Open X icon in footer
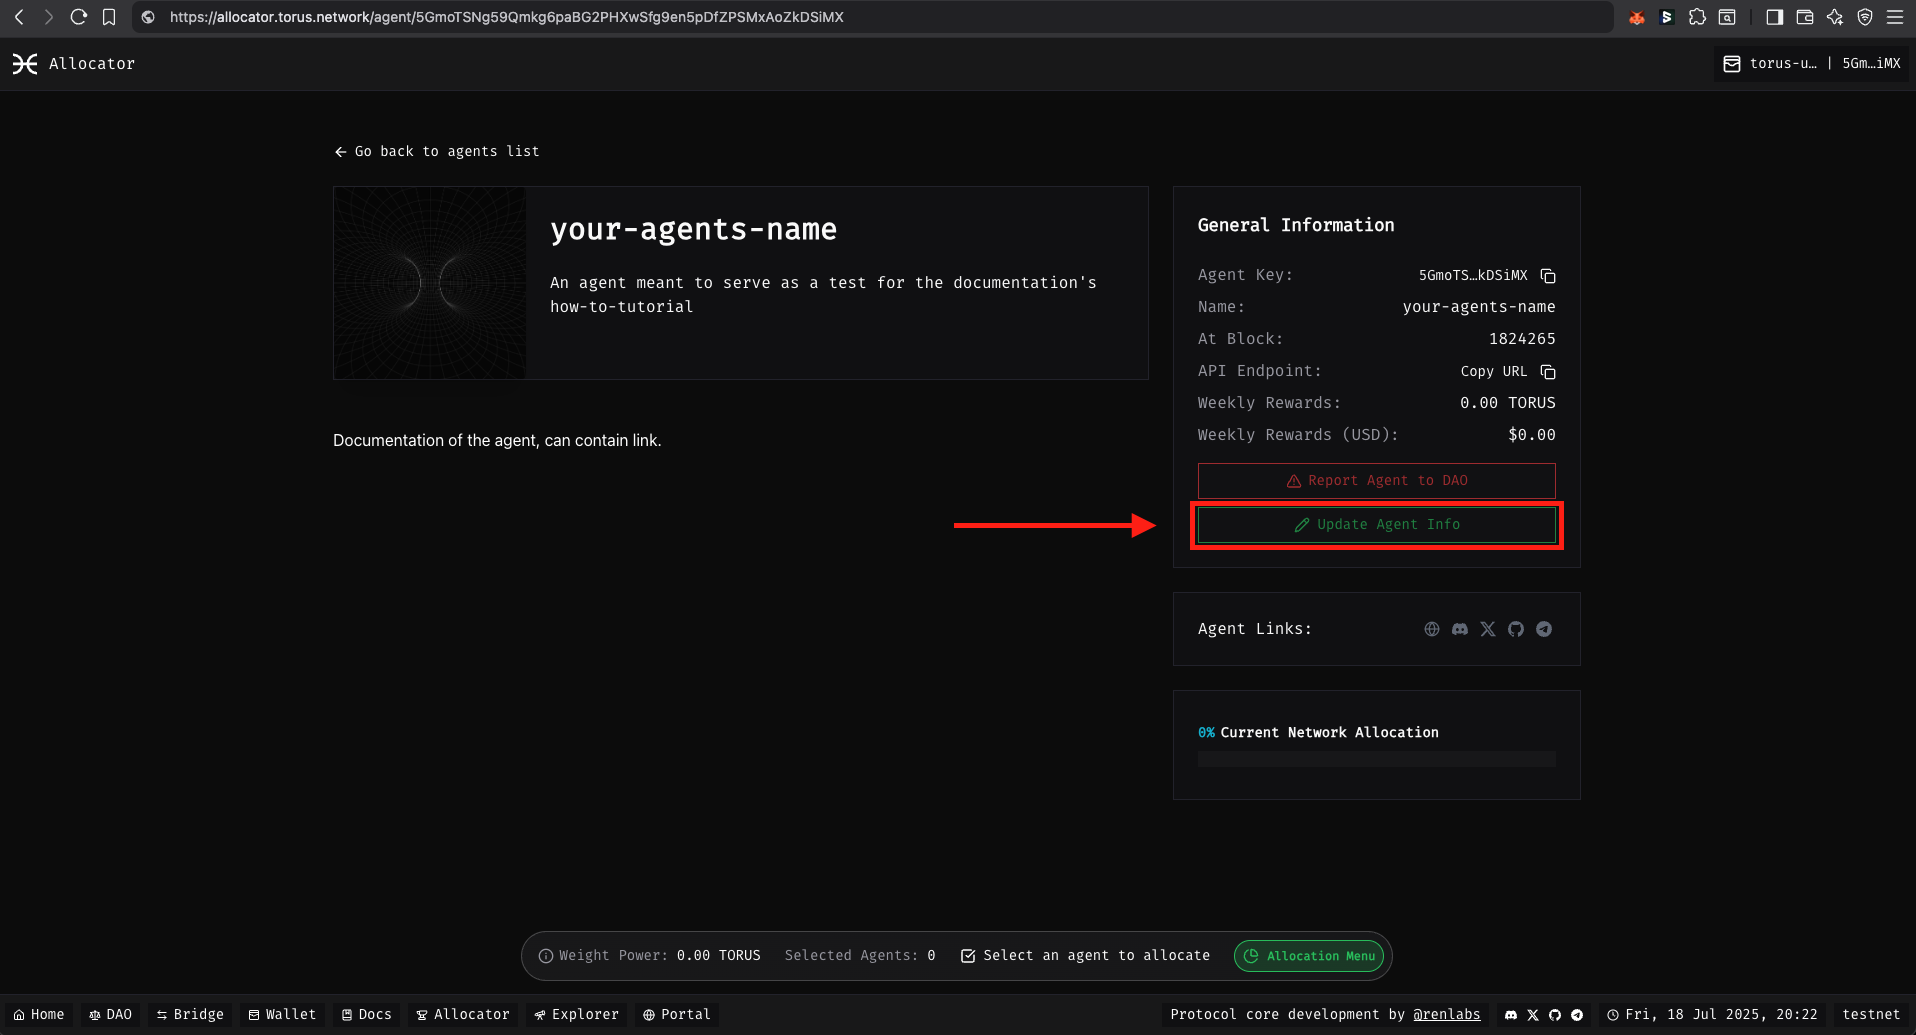1916x1035 pixels. [x=1533, y=1015]
